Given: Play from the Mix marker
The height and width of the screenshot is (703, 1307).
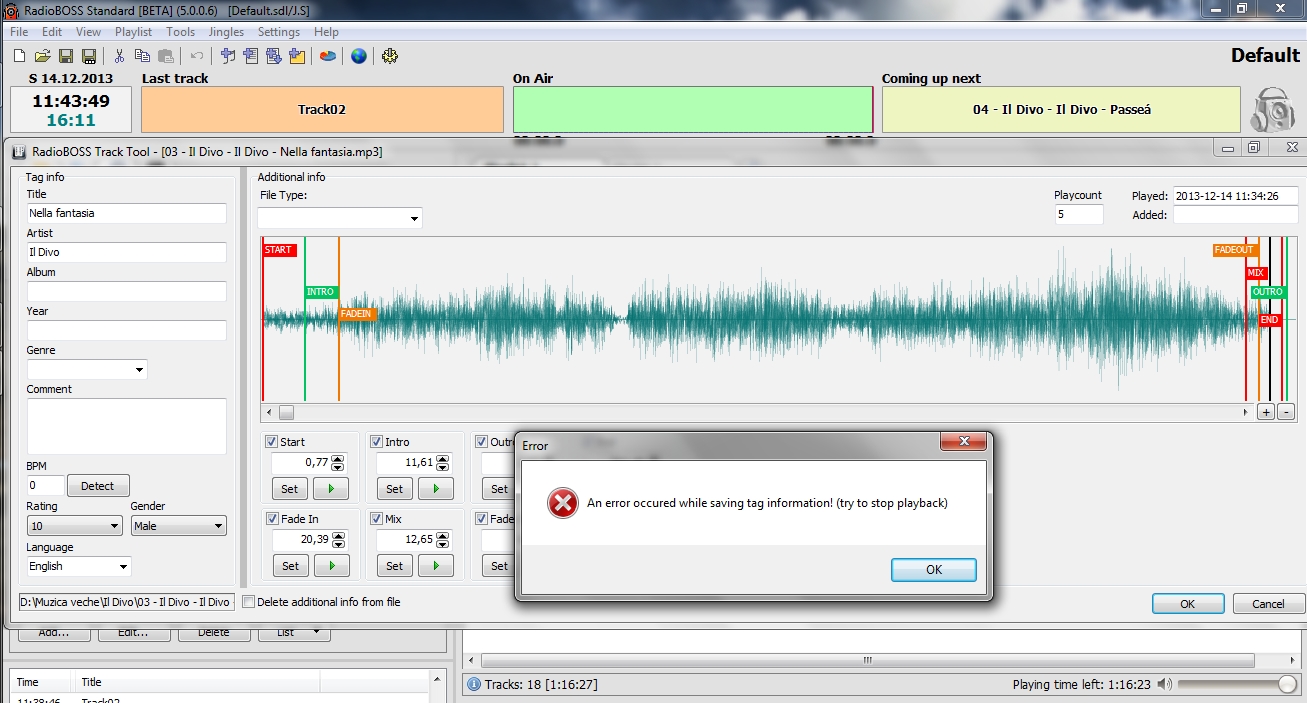Looking at the screenshot, I should [x=436, y=566].
